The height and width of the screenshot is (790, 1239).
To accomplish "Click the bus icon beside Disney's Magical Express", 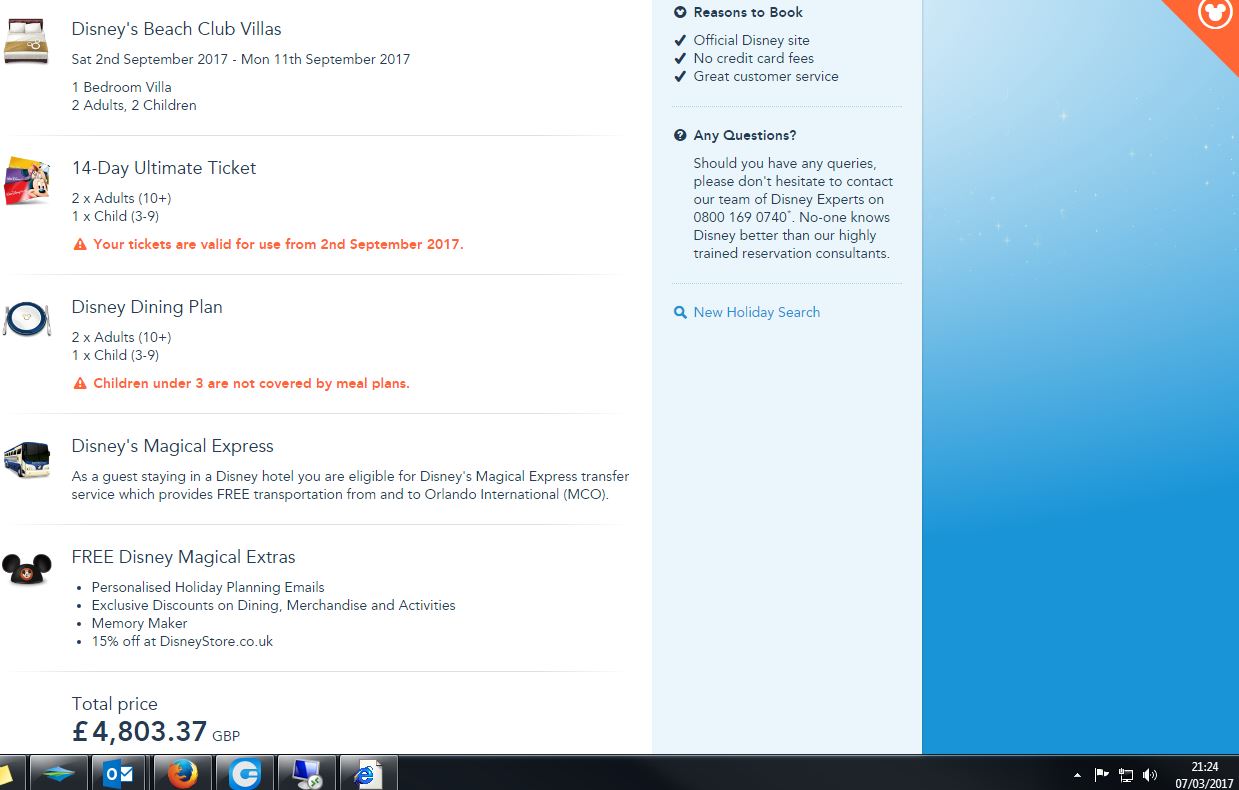I will [26, 459].
